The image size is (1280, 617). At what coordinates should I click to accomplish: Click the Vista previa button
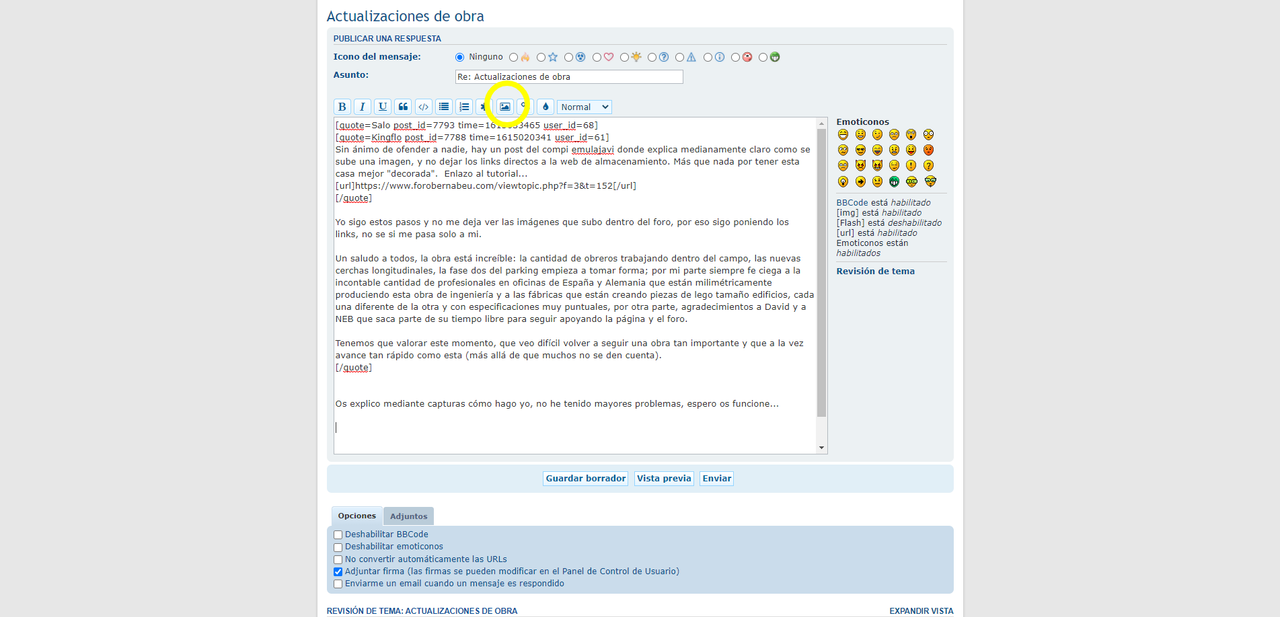(664, 479)
